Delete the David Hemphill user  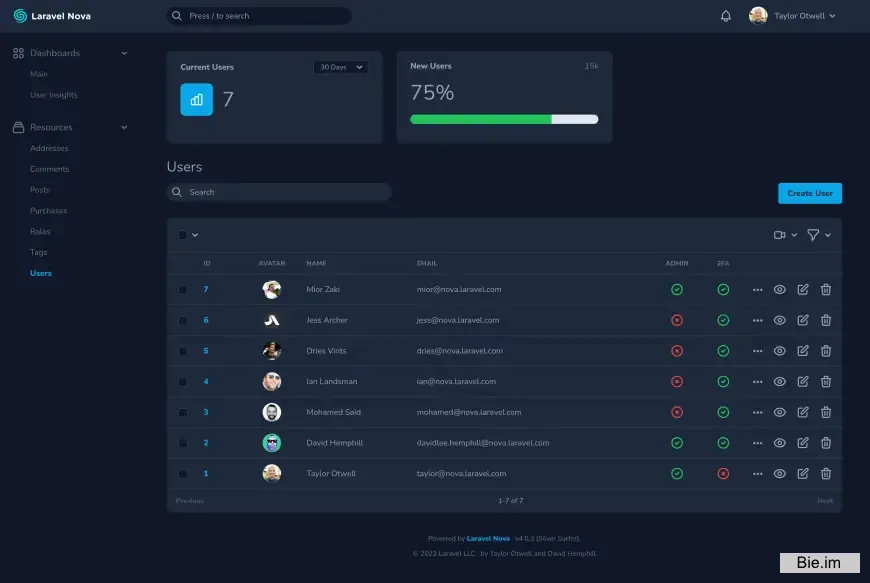pyautogui.click(x=826, y=443)
